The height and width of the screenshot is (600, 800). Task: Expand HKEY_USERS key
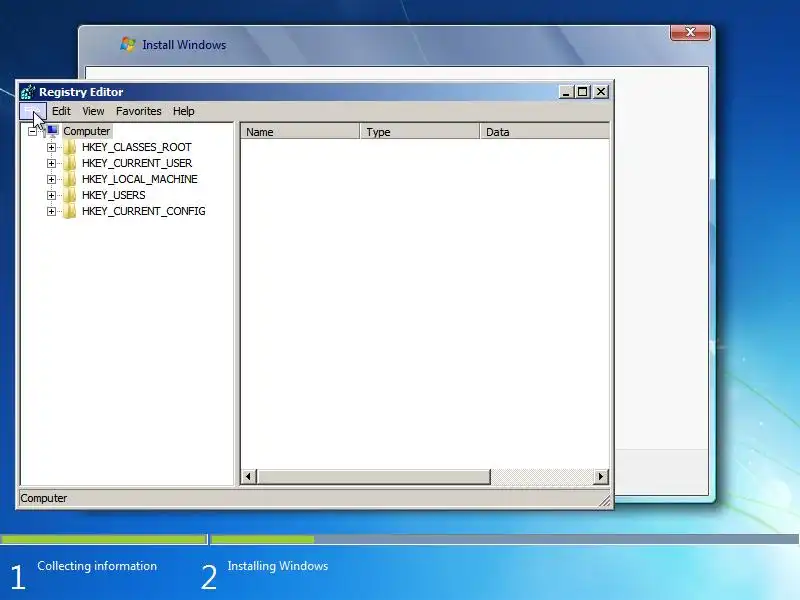coord(51,195)
